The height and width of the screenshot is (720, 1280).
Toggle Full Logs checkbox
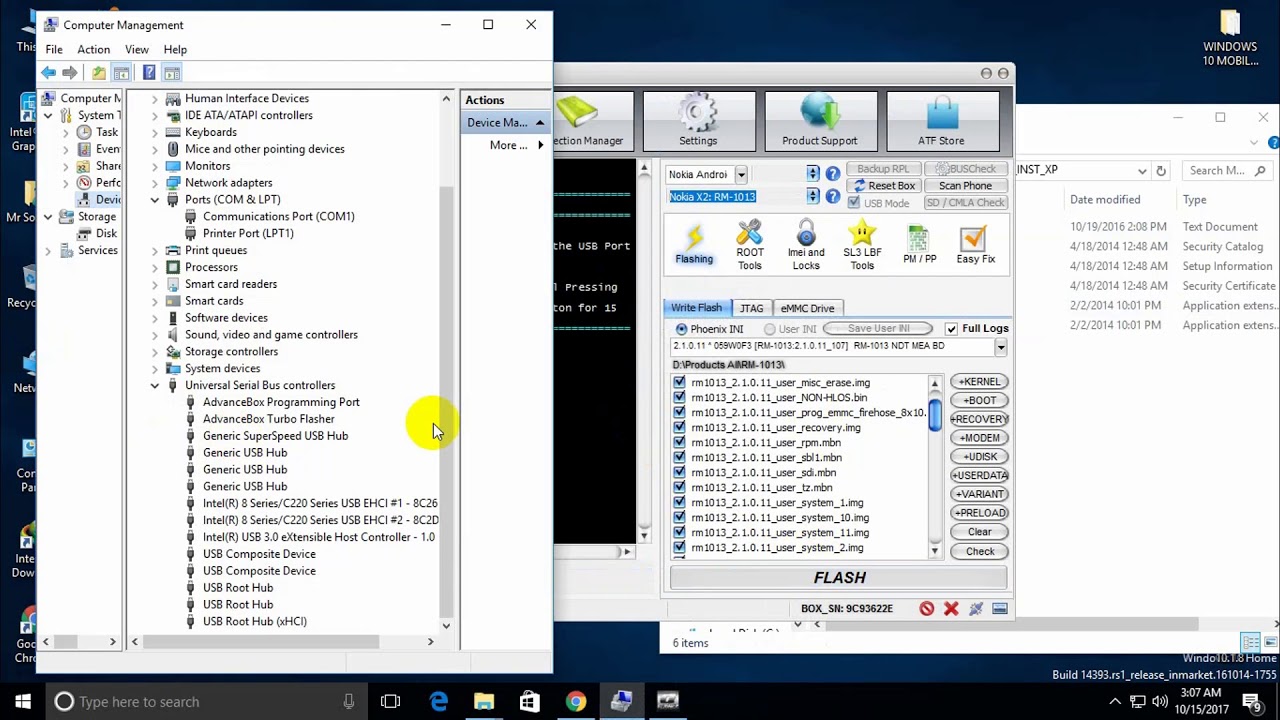(x=951, y=329)
